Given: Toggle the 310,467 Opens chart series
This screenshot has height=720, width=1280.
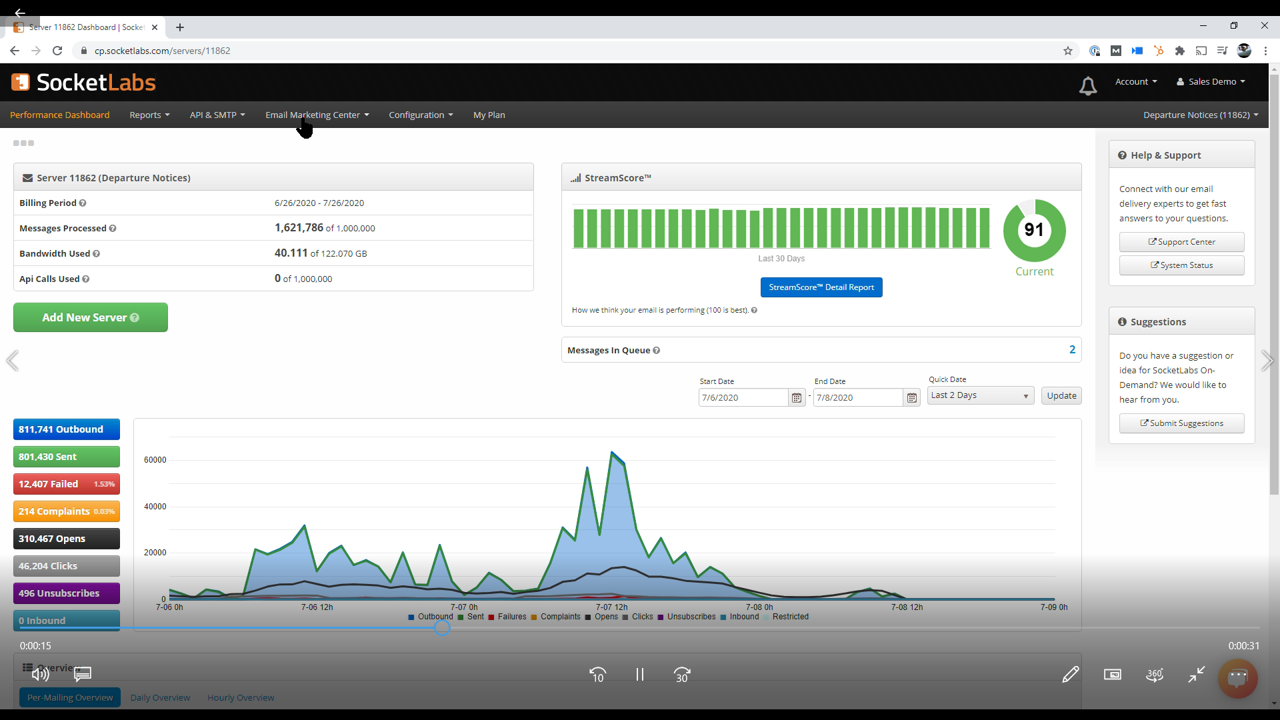Looking at the screenshot, I should click(66, 539).
